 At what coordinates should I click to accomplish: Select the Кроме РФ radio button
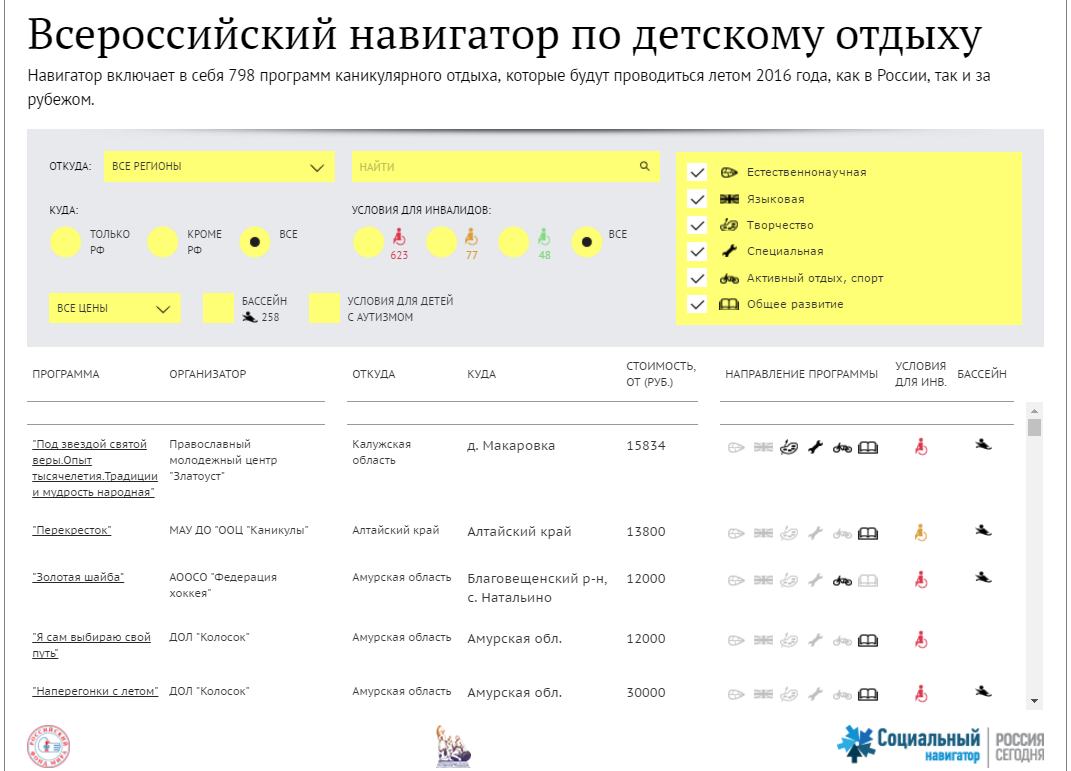click(163, 242)
